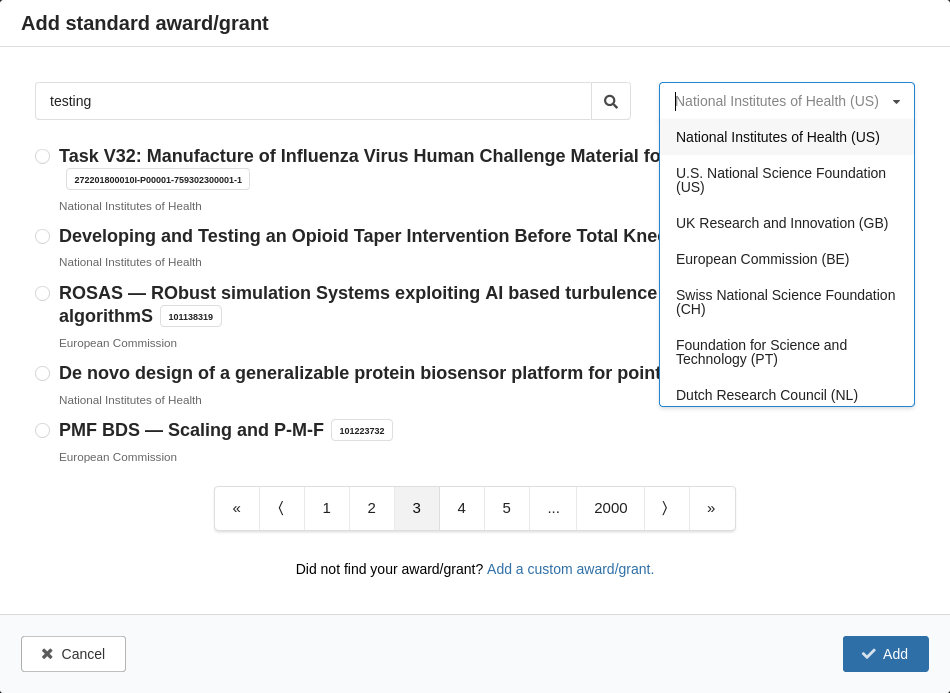Click into the search field containing testing
The height and width of the screenshot is (693, 950).
pos(313,101)
